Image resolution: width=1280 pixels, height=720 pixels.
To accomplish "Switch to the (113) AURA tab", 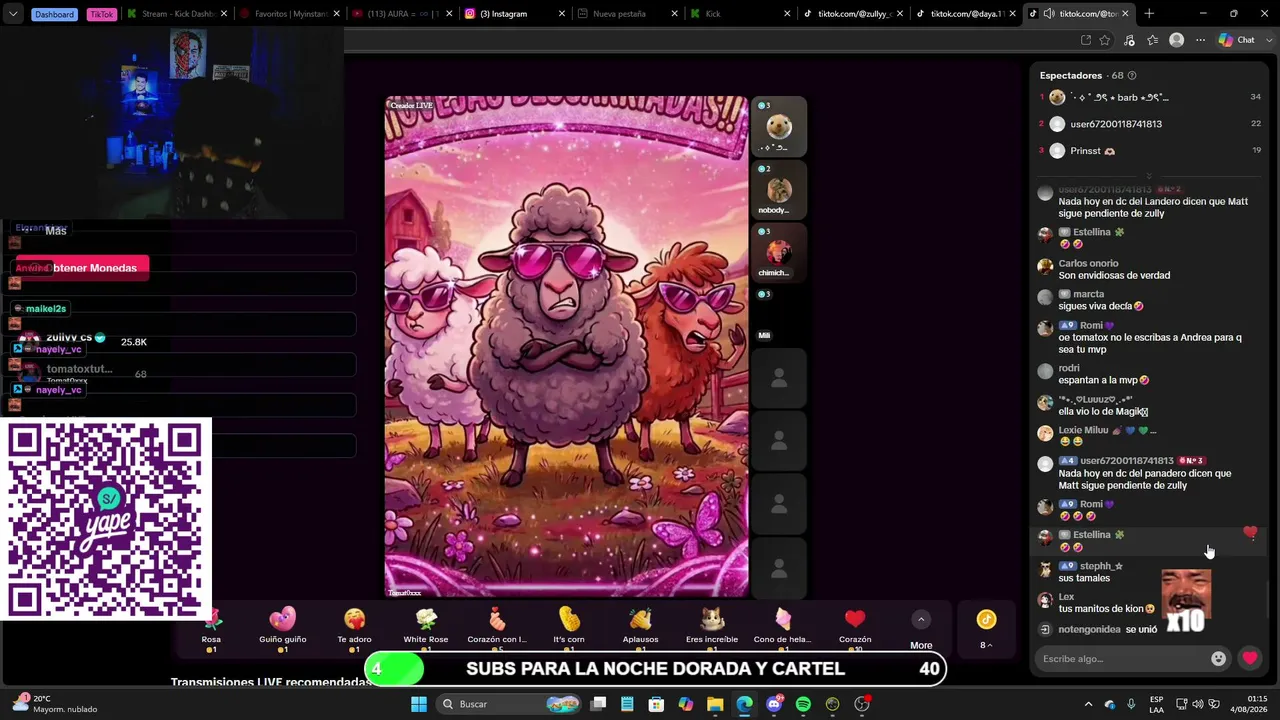I will (x=402, y=14).
